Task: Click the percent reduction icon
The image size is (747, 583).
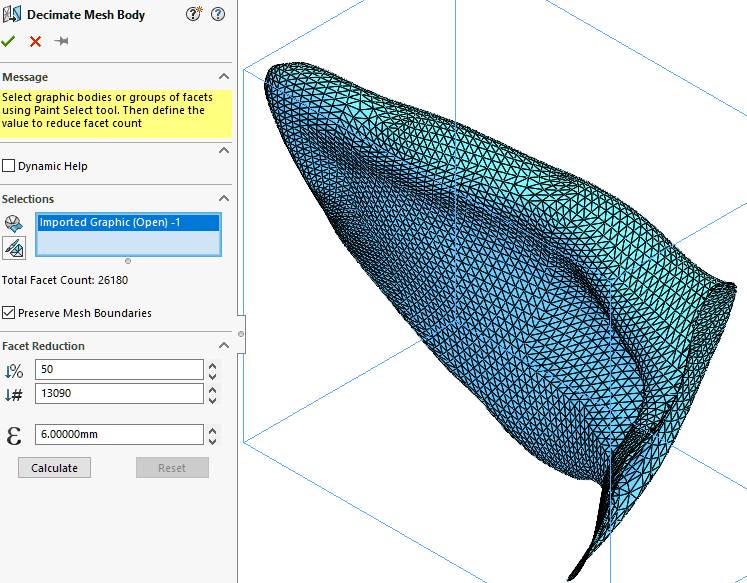Action: pyautogui.click(x=14, y=371)
